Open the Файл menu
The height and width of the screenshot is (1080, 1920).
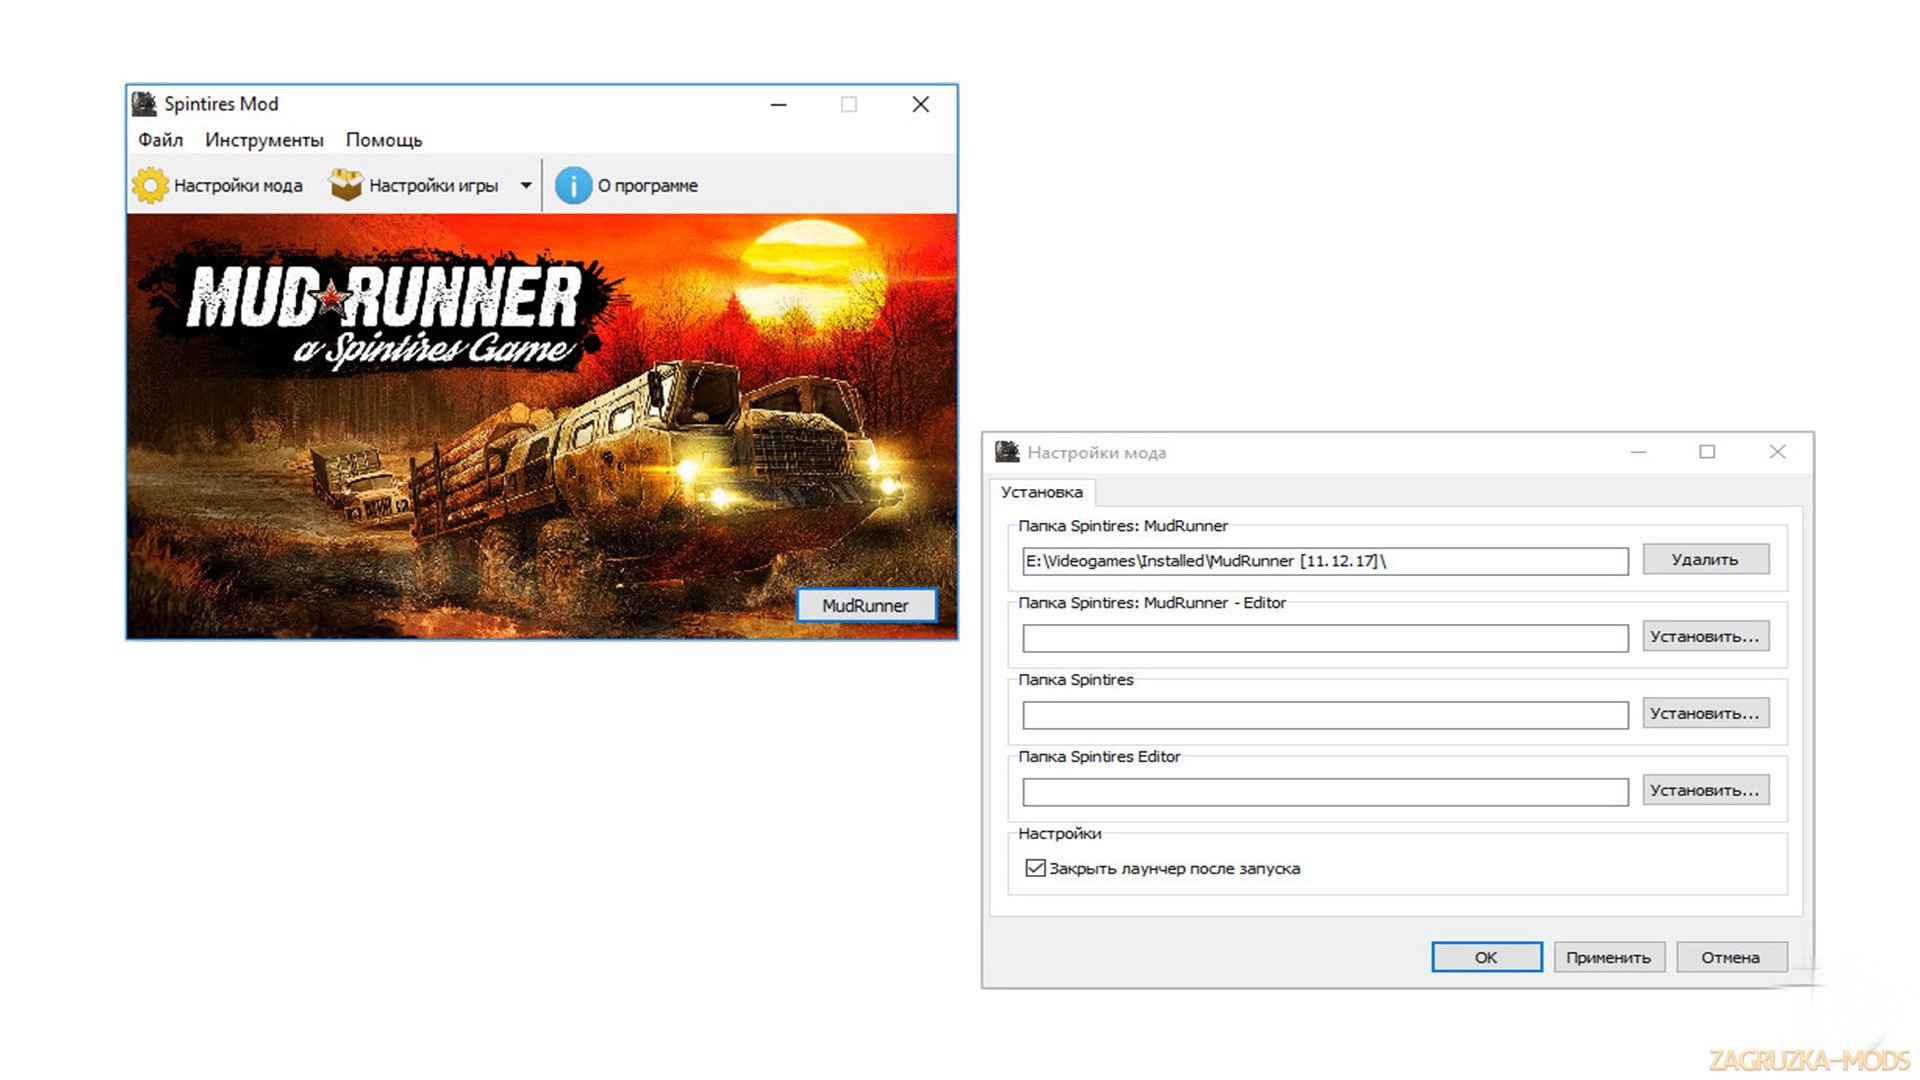(x=160, y=140)
